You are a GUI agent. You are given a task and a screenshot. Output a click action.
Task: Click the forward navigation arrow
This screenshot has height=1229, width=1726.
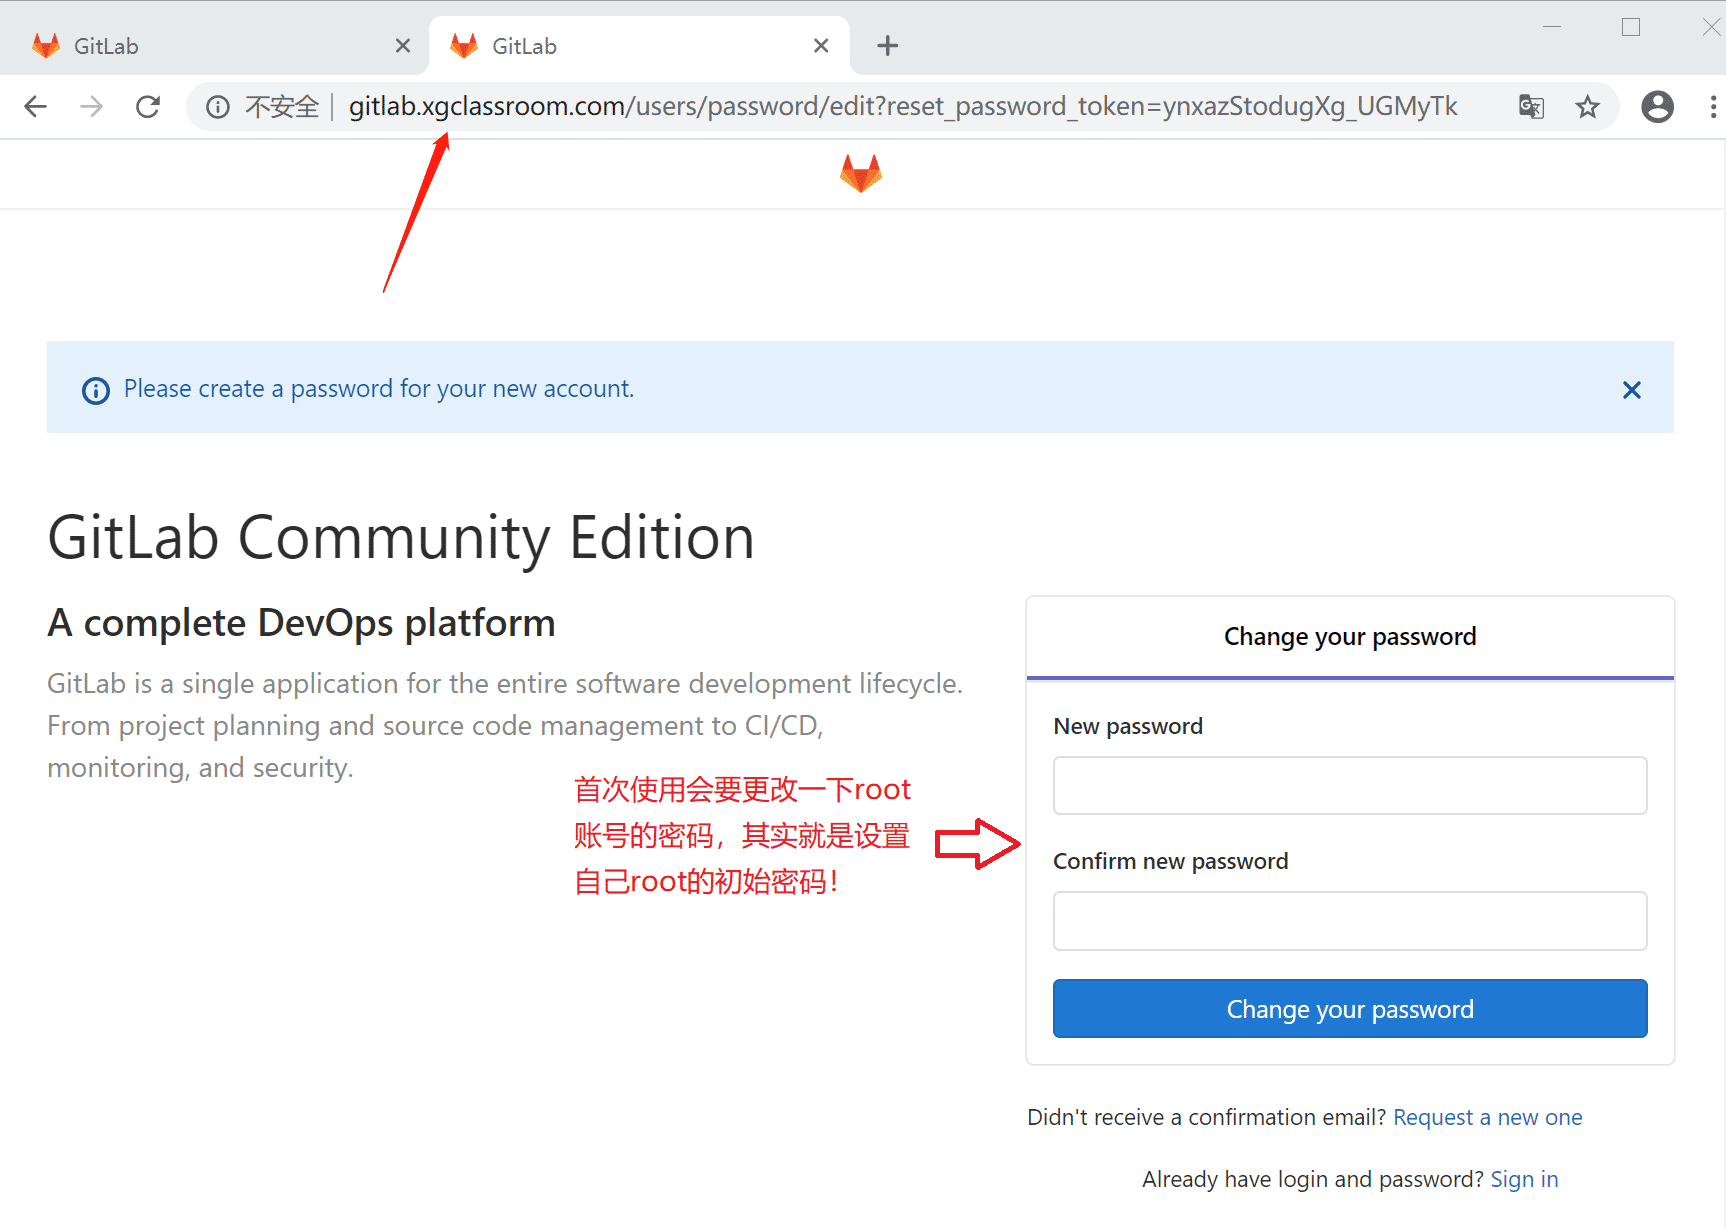point(91,106)
